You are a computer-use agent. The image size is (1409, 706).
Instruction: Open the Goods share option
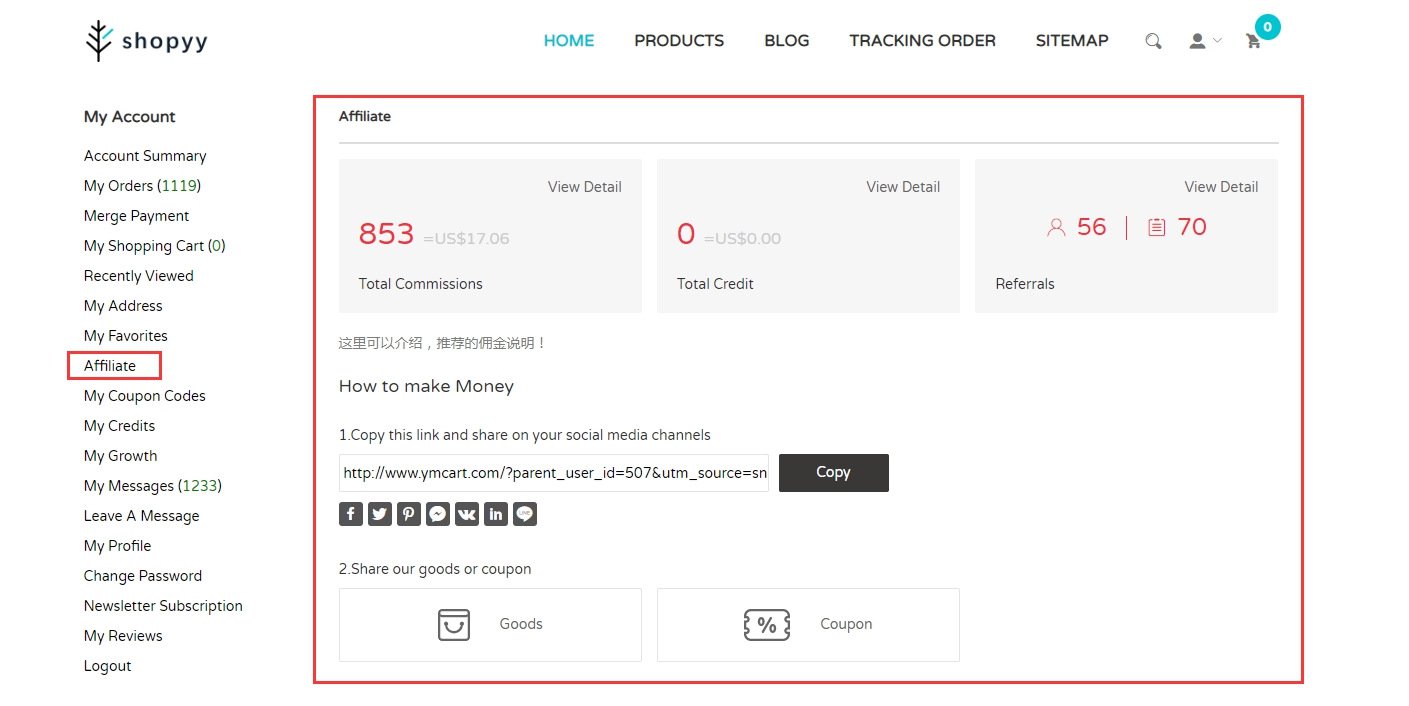(490, 625)
